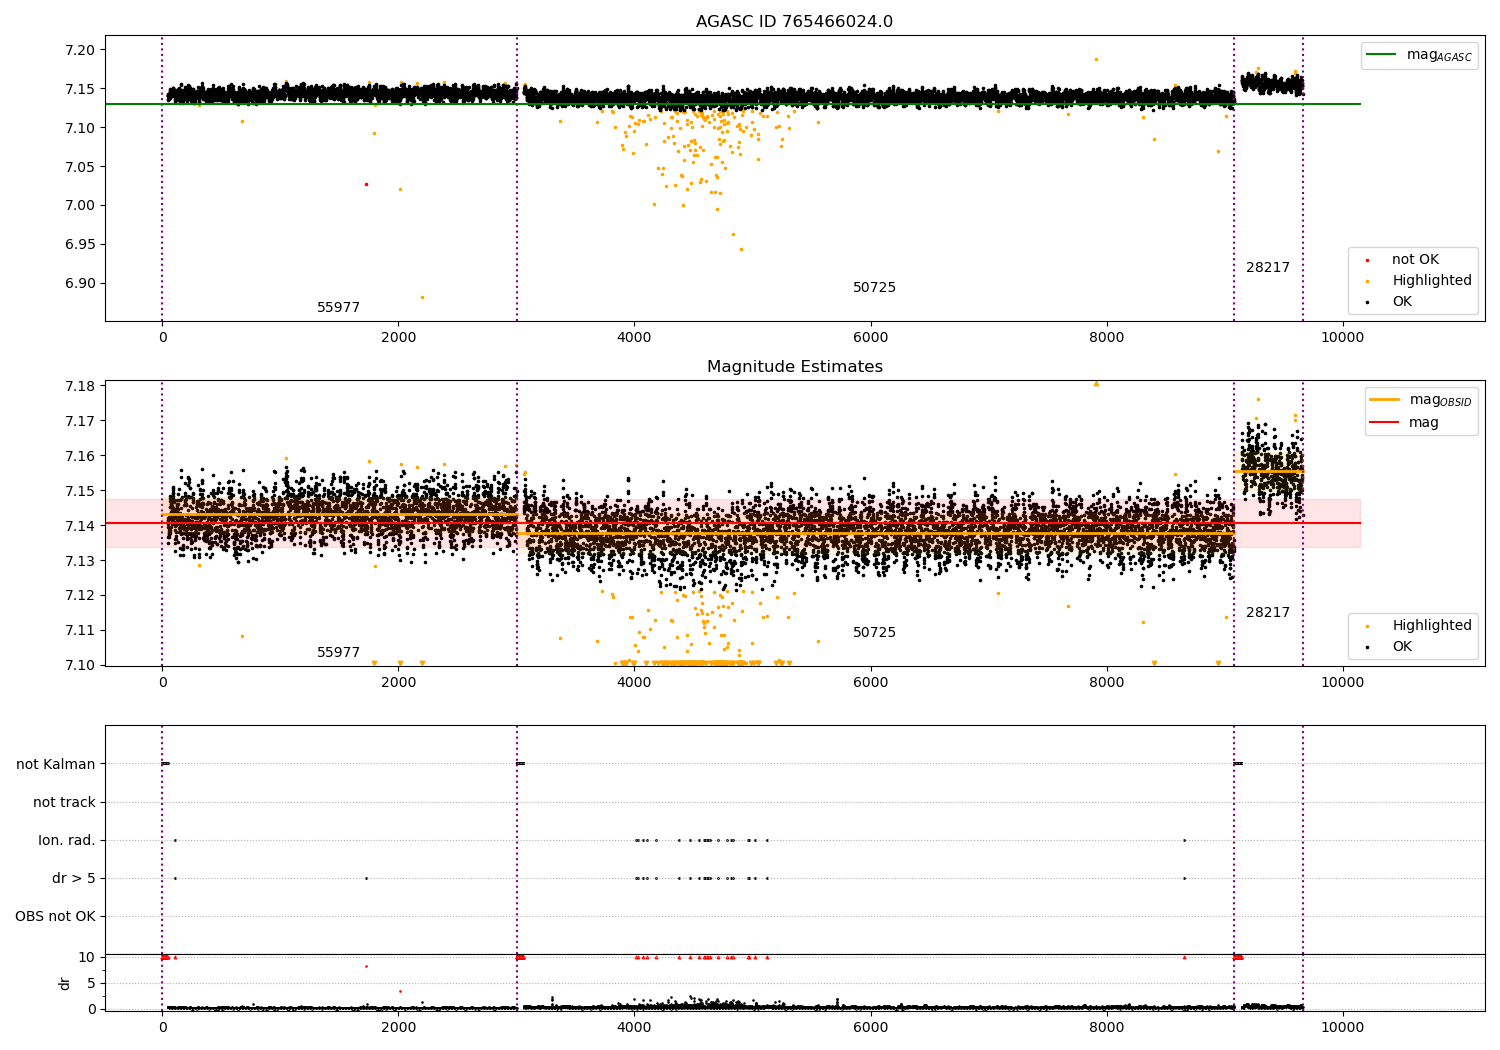Viewport: 1500px width, 1050px height.
Task: Click the "Magnitude Estimates" plot title
Action: [794, 367]
